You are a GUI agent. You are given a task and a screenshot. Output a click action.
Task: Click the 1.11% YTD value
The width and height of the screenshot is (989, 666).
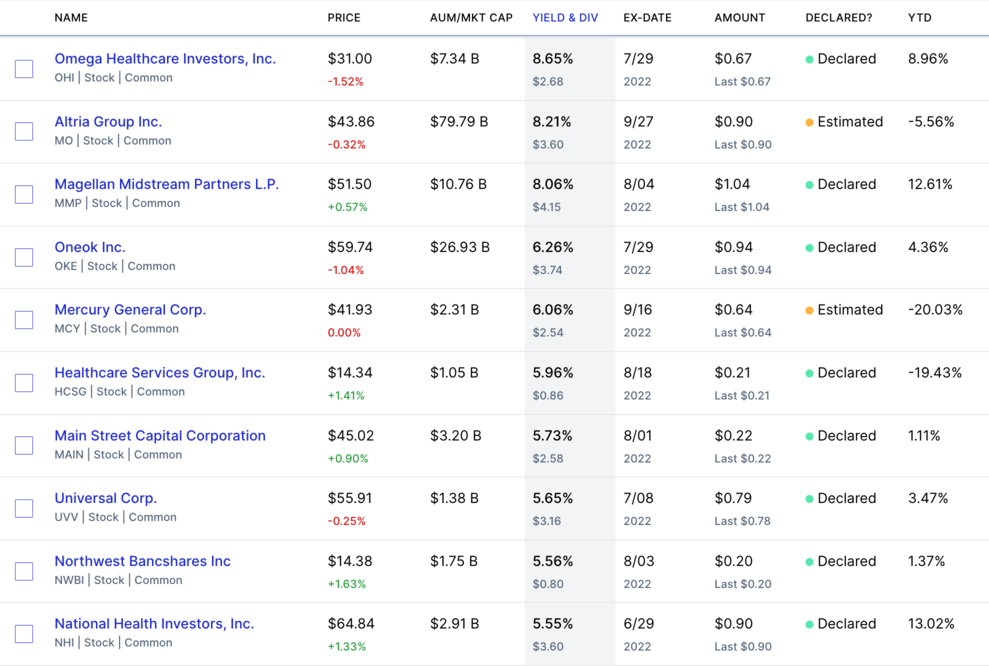pyautogui.click(x=924, y=436)
